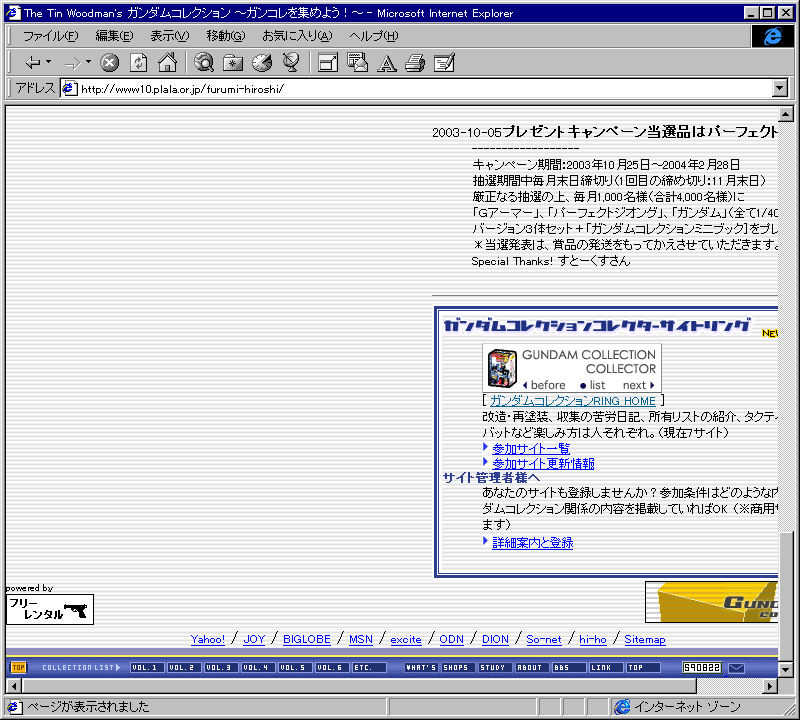Follow the So-net link
Viewport: 800px width, 720px height.
point(544,639)
